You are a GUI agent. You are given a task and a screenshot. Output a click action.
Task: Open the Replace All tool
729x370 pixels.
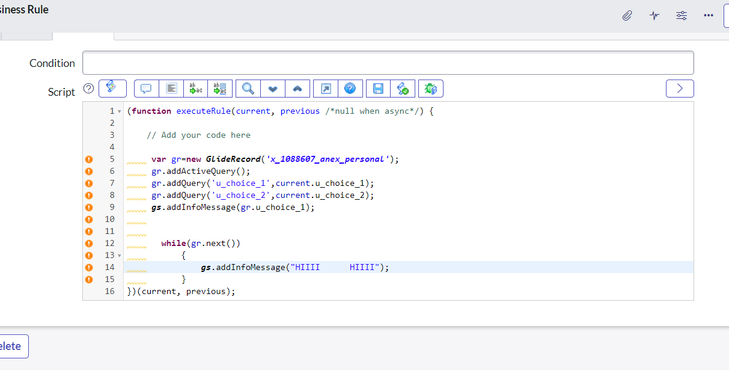coord(220,88)
